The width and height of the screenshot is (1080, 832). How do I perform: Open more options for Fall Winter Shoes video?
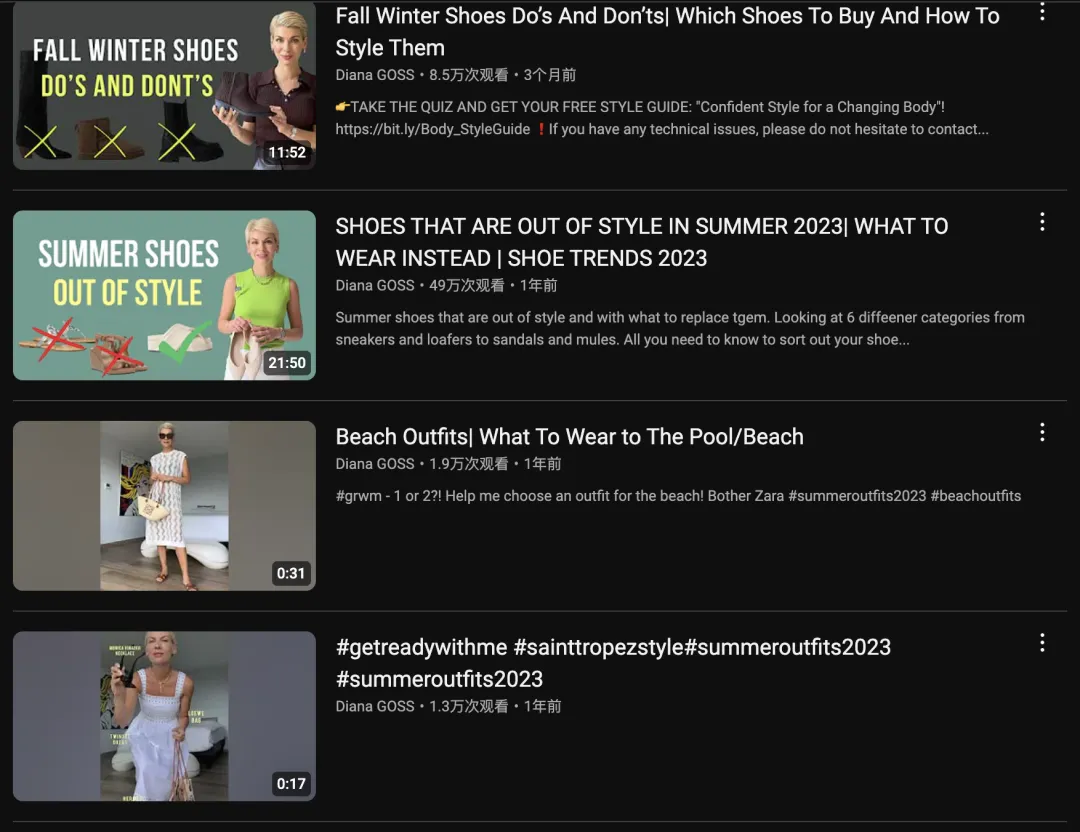tap(1042, 12)
